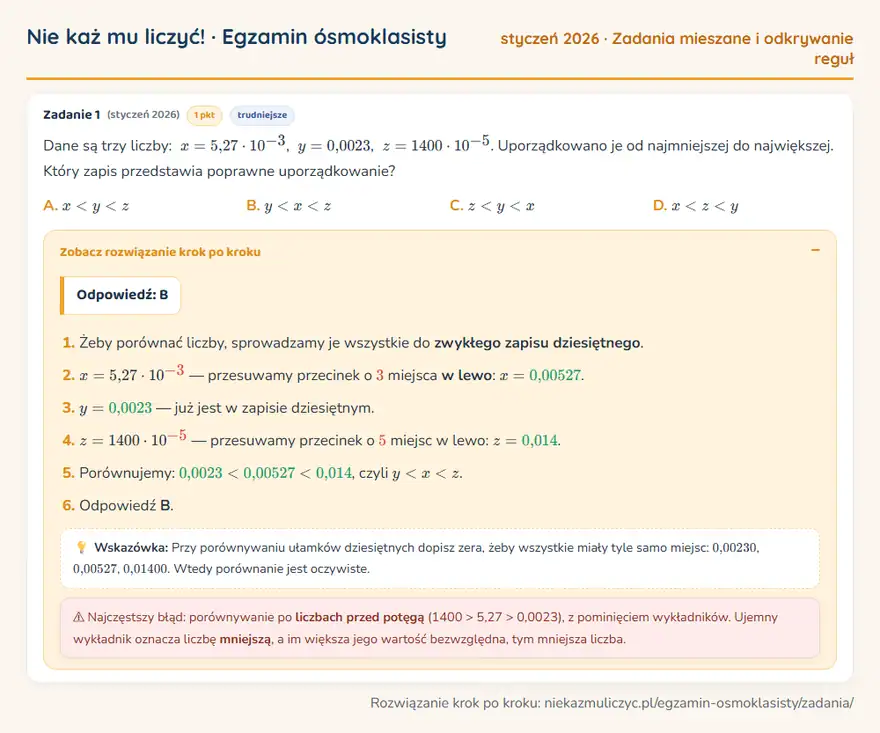Click the page title 'Nie każ mu liczyć! · Egzamin ósmoklasisty'
Image resolution: width=880 pixels, height=733 pixels.
point(237,37)
